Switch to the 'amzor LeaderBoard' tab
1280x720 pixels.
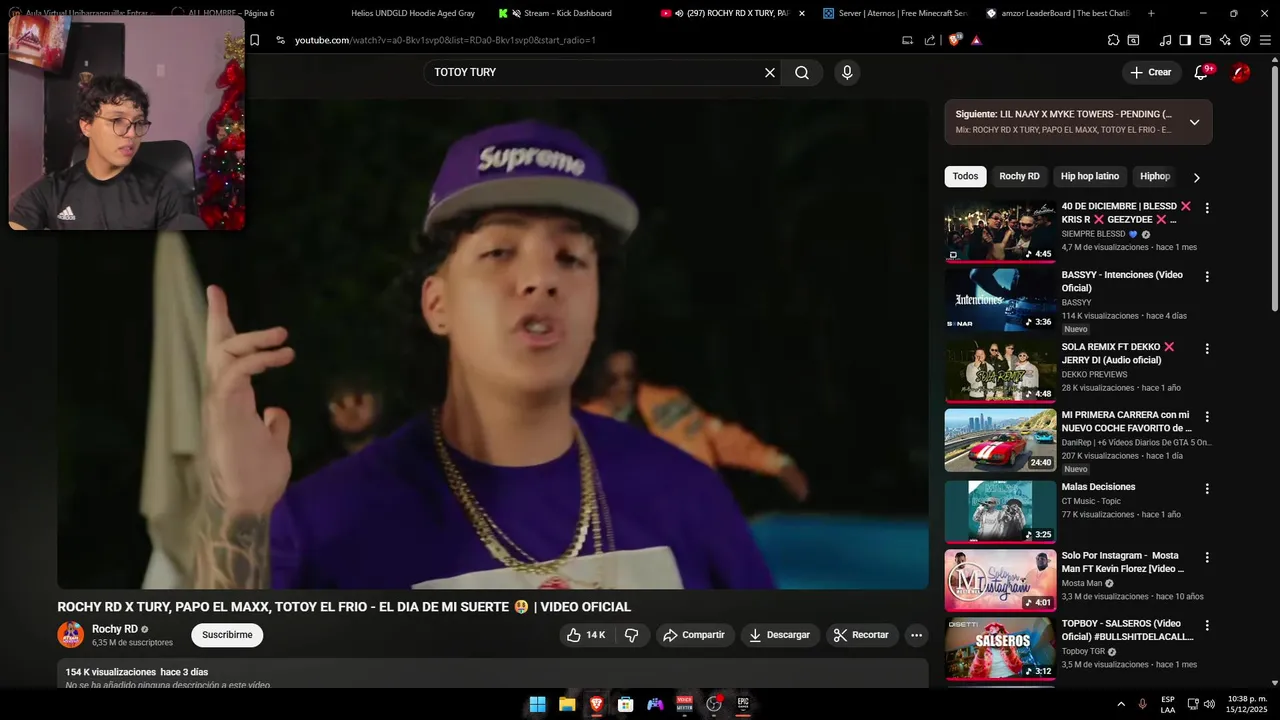[1057, 13]
